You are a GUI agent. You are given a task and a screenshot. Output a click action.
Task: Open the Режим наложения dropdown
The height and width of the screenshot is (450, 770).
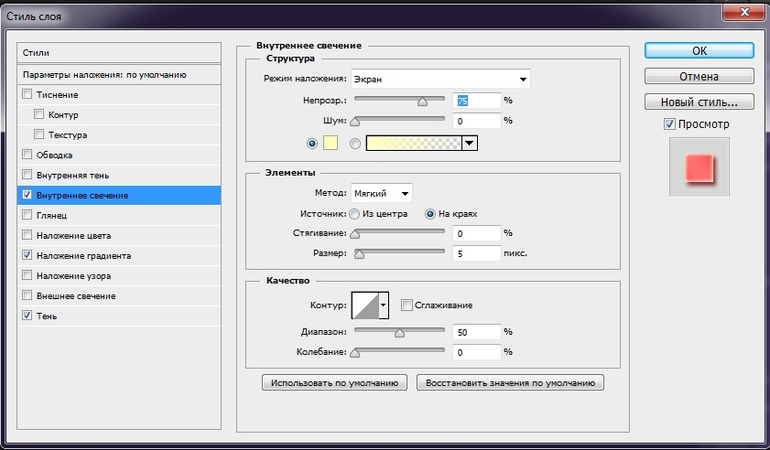coord(440,79)
